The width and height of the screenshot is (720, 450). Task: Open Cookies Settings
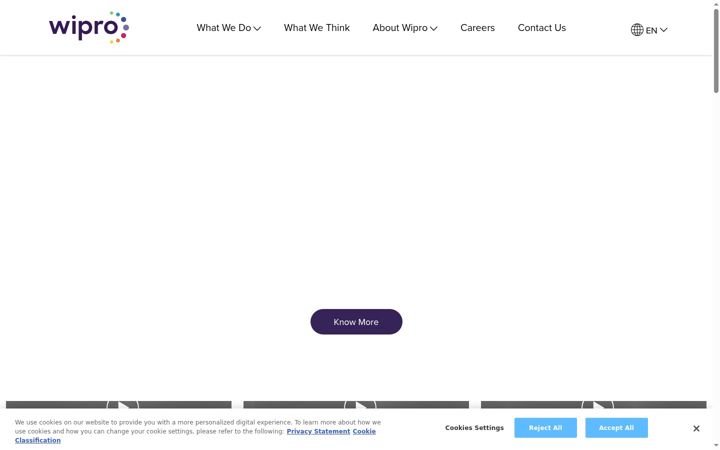[x=474, y=428]
